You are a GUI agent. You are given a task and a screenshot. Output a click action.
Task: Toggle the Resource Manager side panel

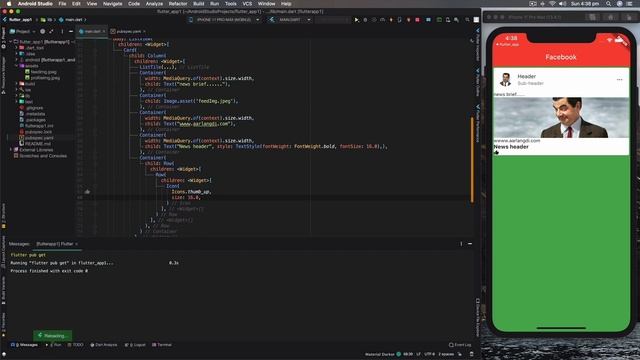3,76
